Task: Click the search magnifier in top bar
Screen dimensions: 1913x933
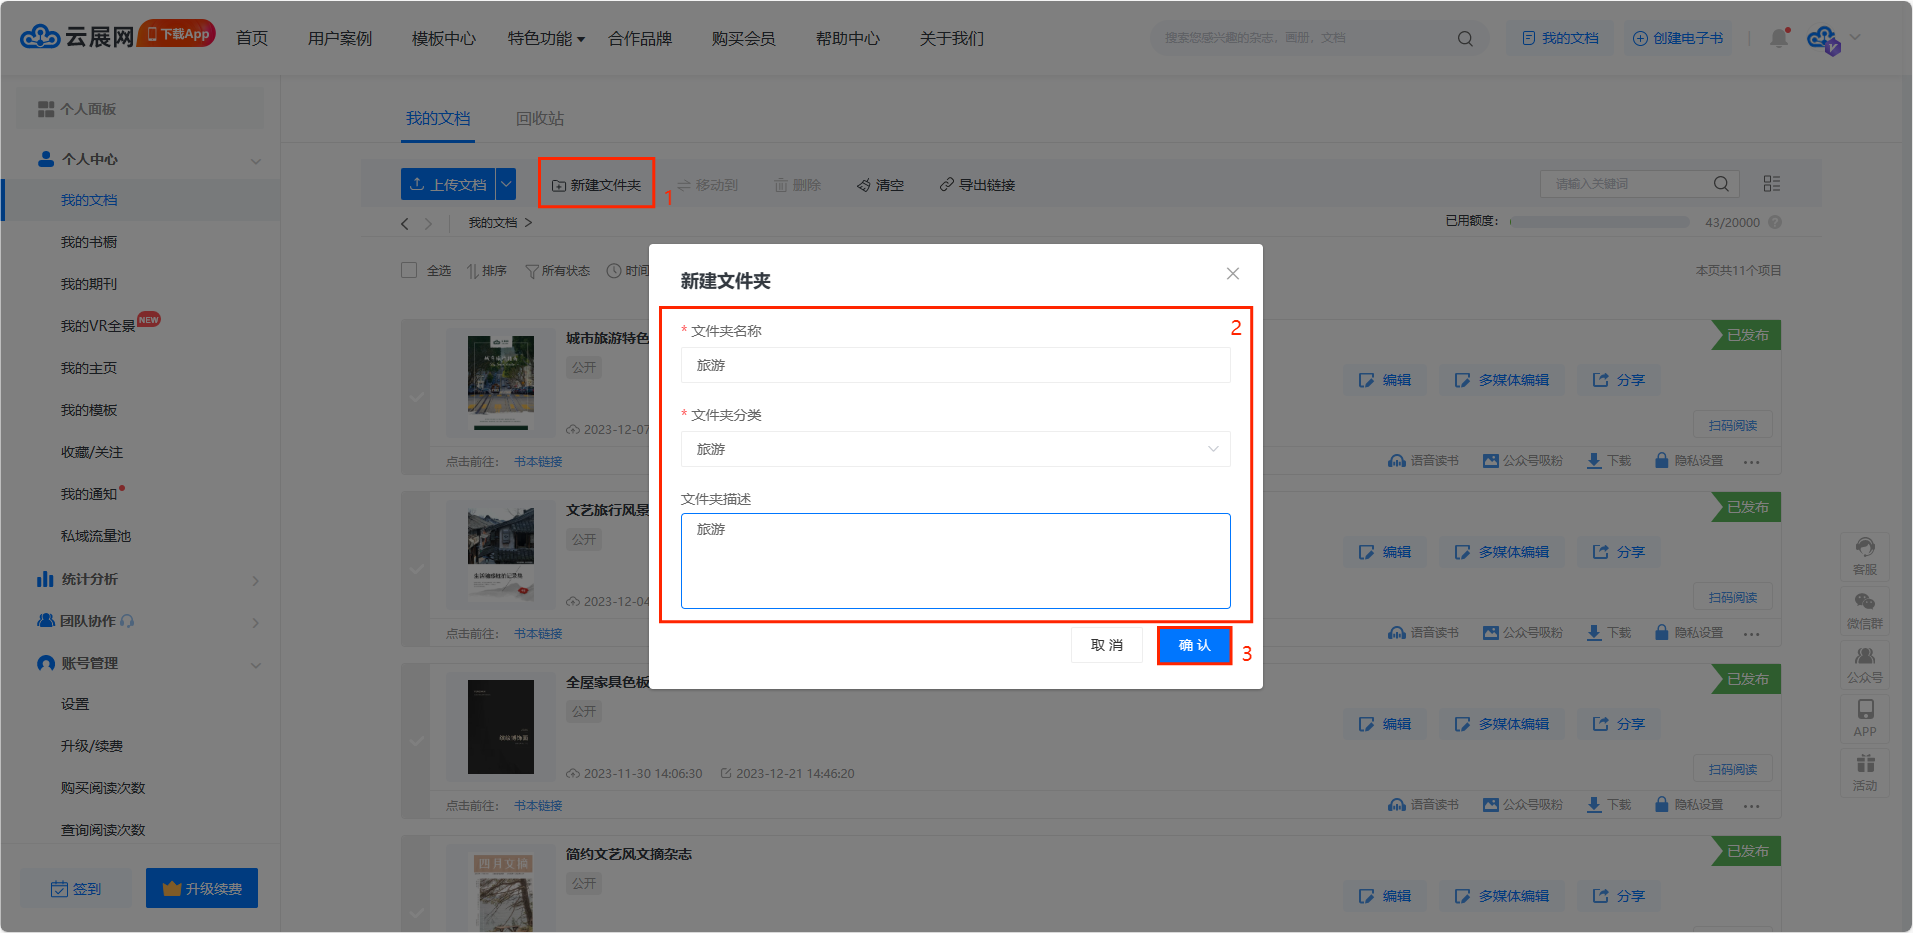Action: tap(1465, 39)
